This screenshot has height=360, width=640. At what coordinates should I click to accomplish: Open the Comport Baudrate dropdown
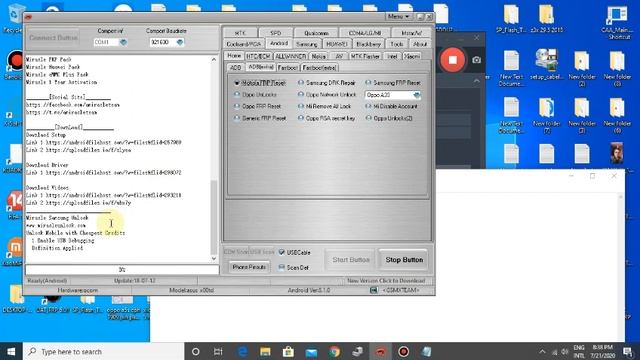click(180, 42)
